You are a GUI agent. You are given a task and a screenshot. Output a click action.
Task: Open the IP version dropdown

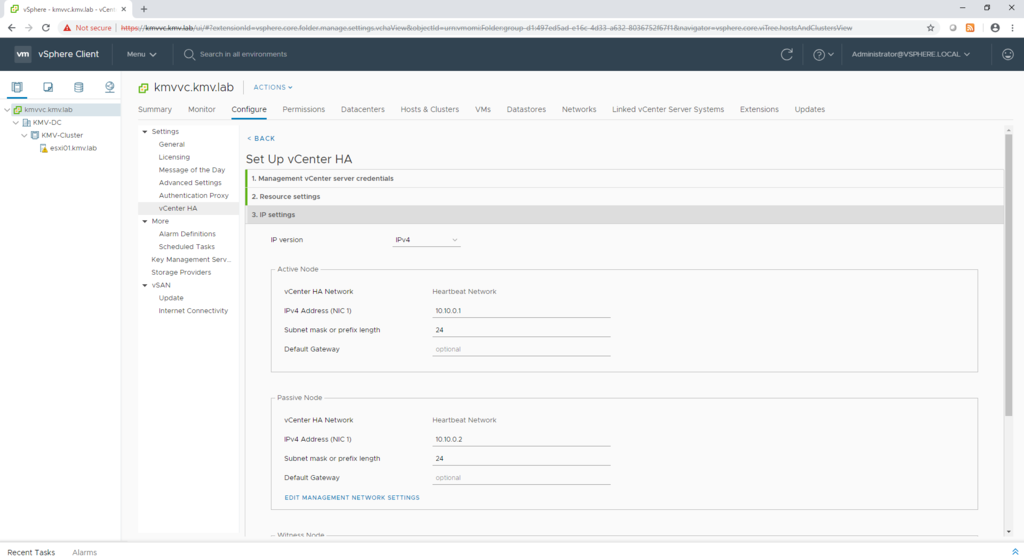(x=426, y=240)
